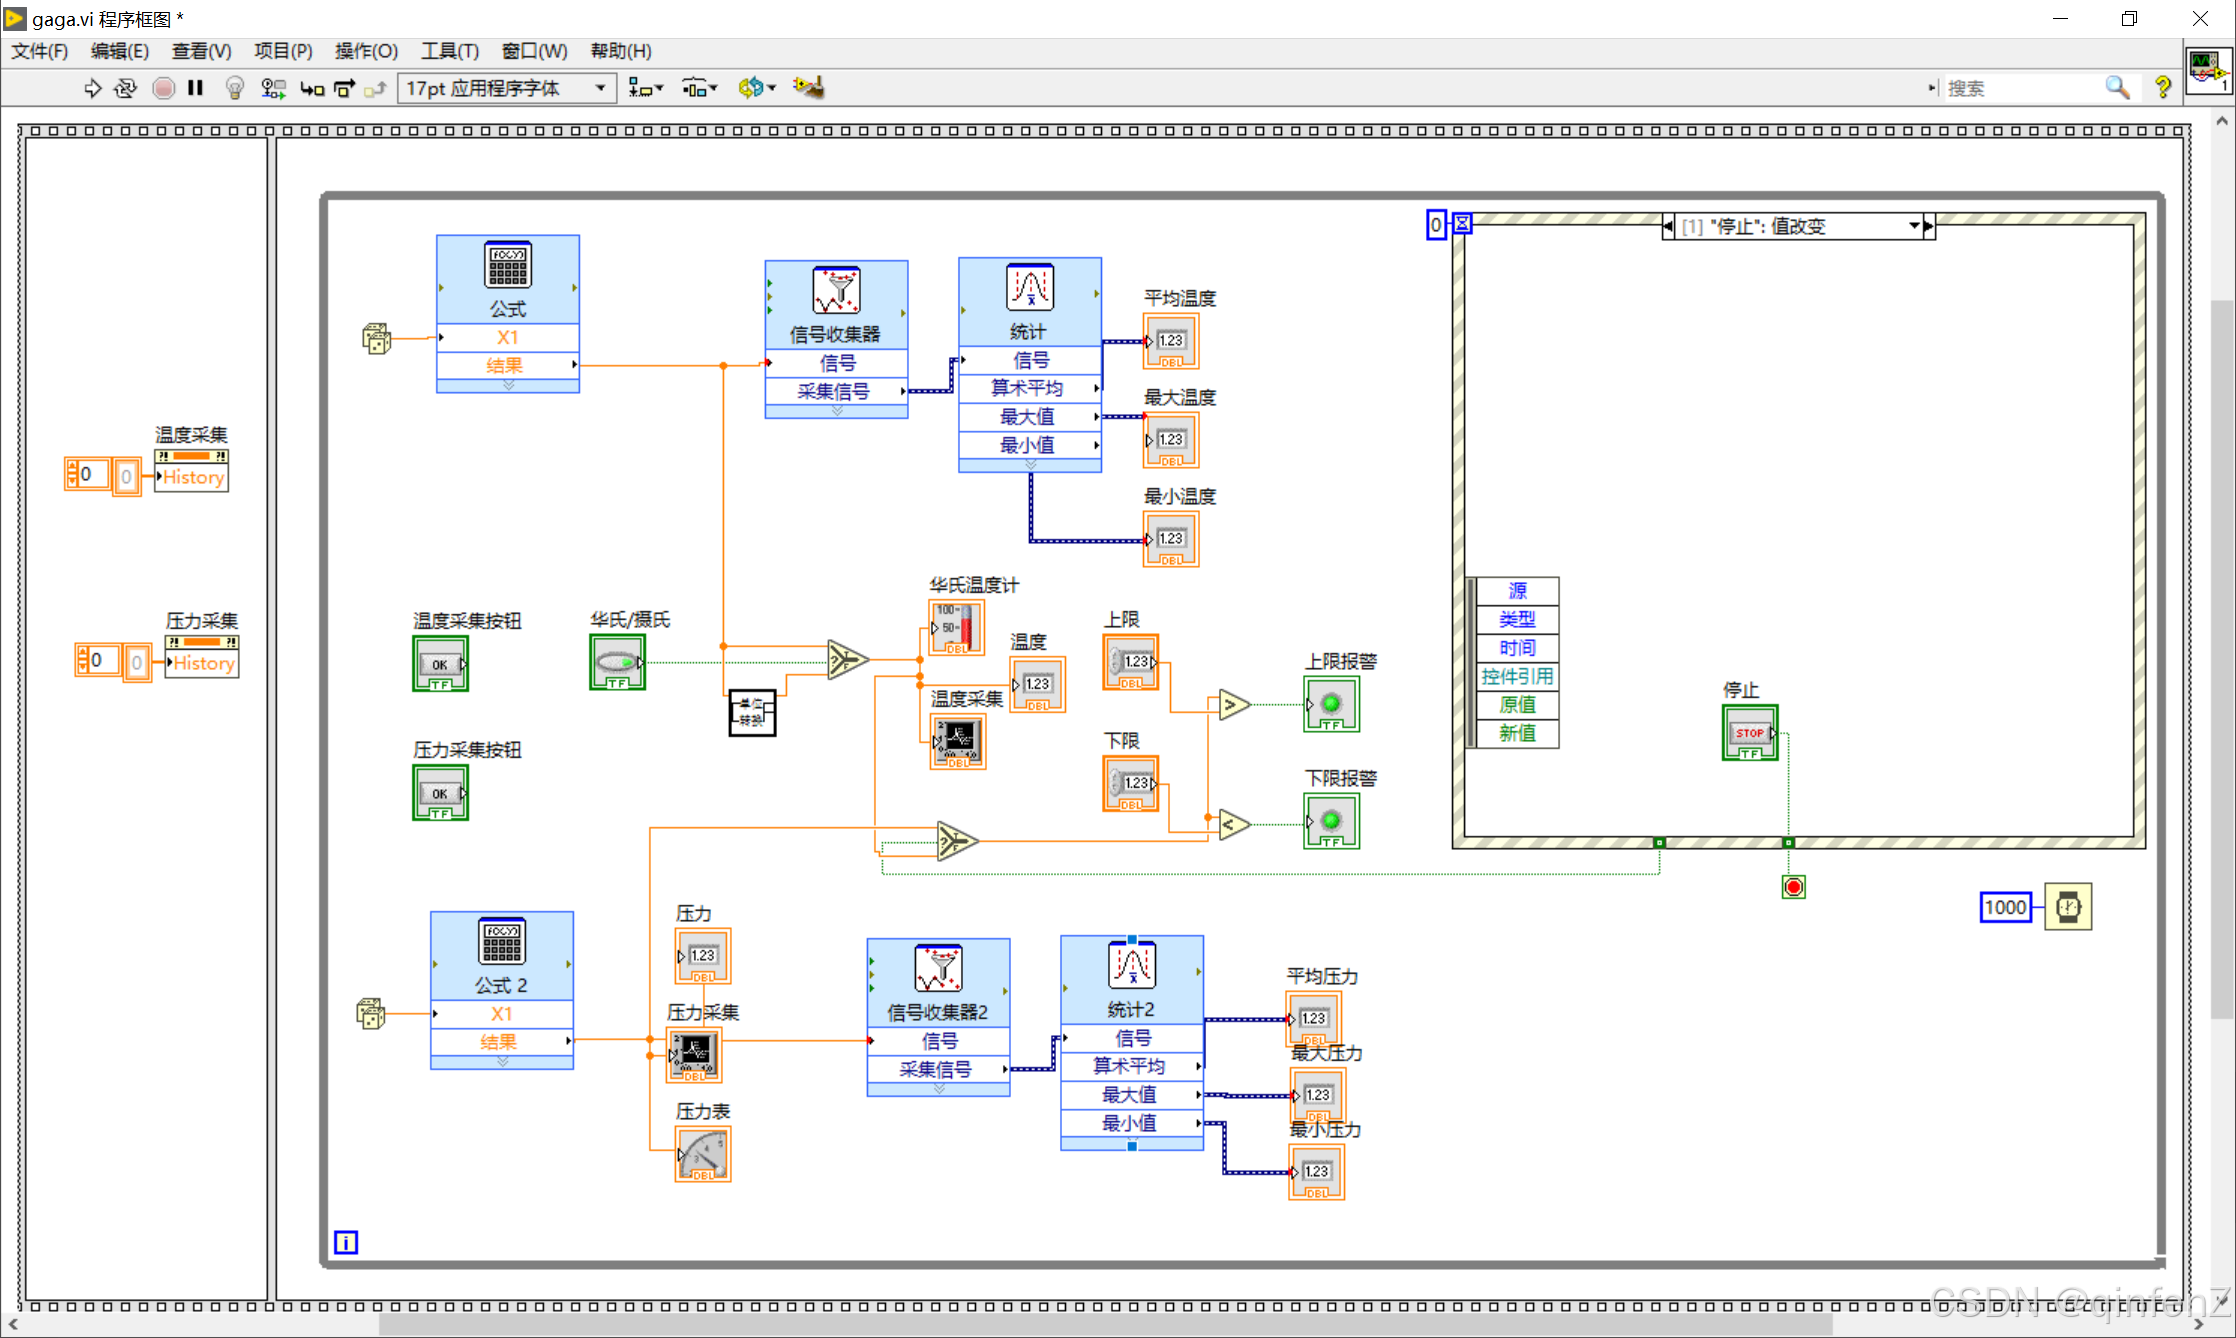Click the Clean Up Diagram icon
This screenshot has width=2236, height=1338.
pyautogui.click(x=808, y=88)
